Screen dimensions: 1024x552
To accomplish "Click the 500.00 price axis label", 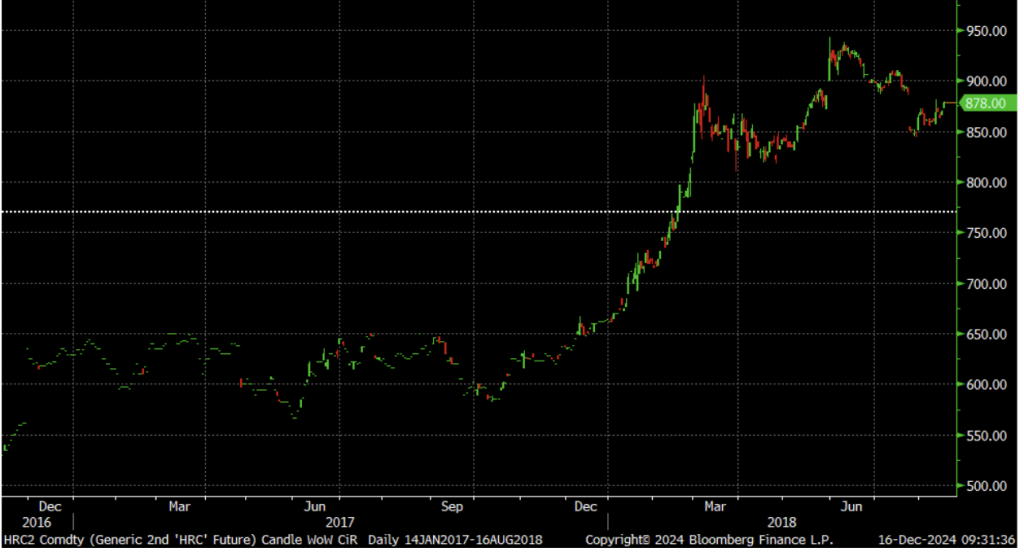I will coord(984,487).
